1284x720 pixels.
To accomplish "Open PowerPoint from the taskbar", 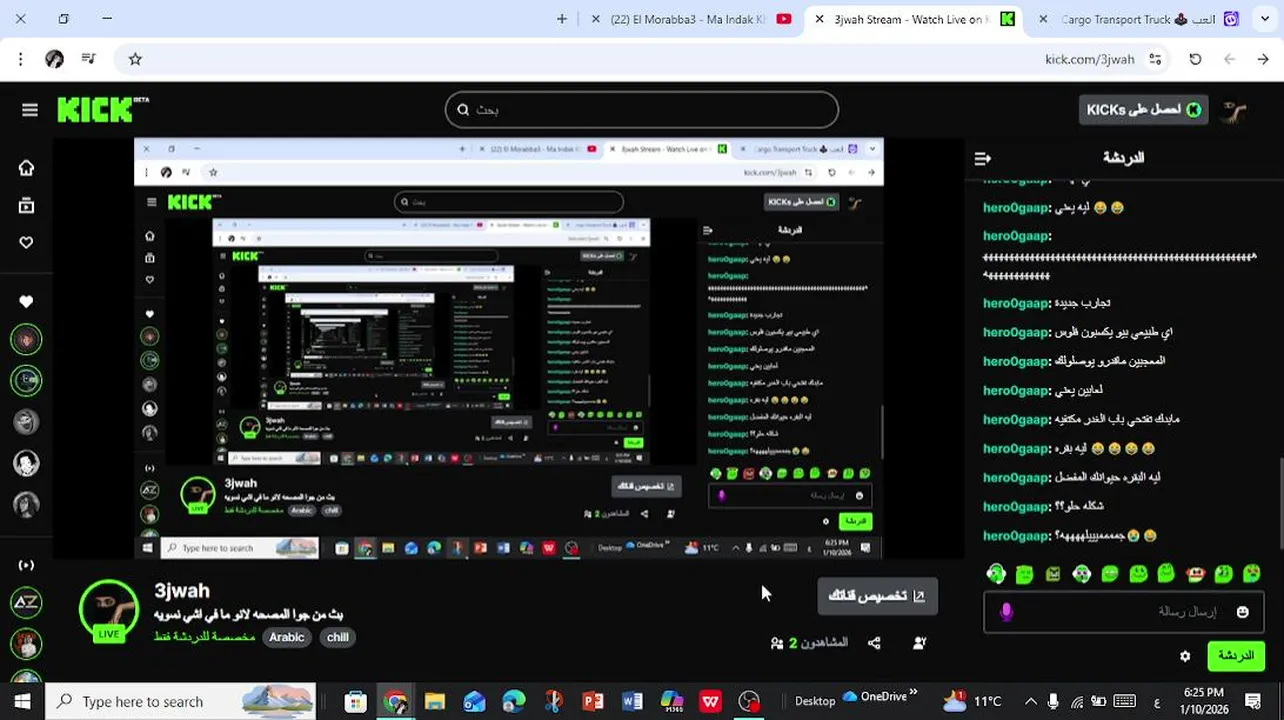I will pyautogui.click(x=593, y=702).
